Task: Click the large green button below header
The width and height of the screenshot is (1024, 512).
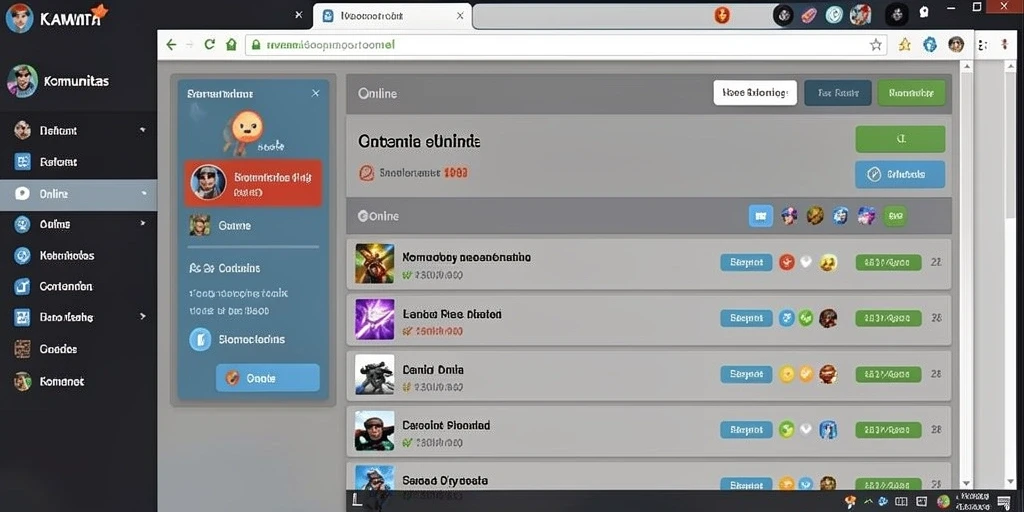Action: tap(900, 139)
